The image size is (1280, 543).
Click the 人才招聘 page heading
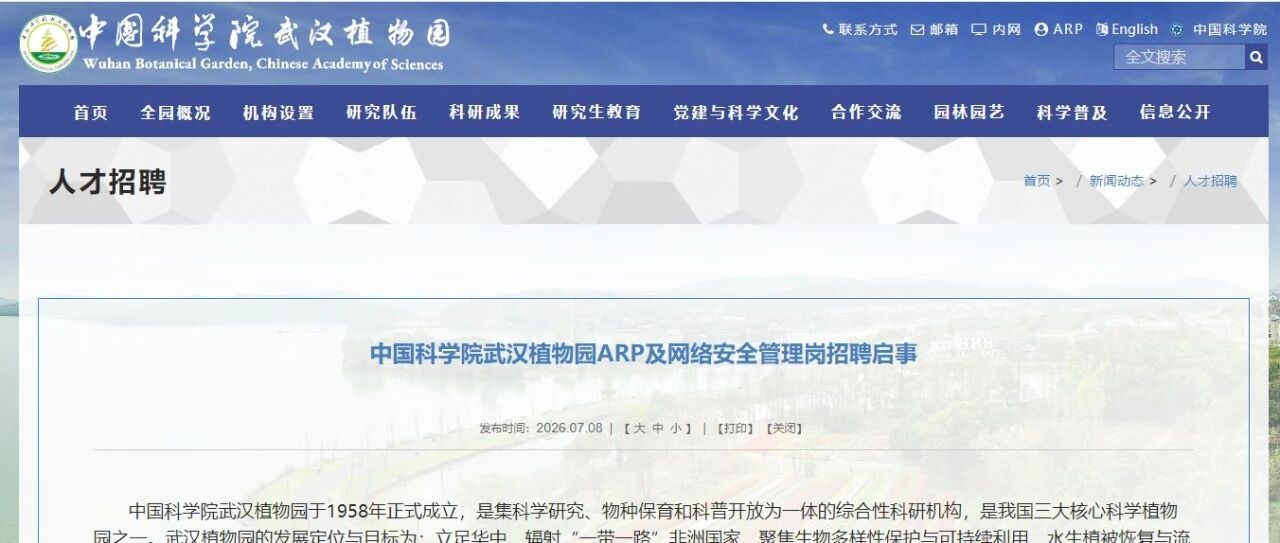[107, 182]
